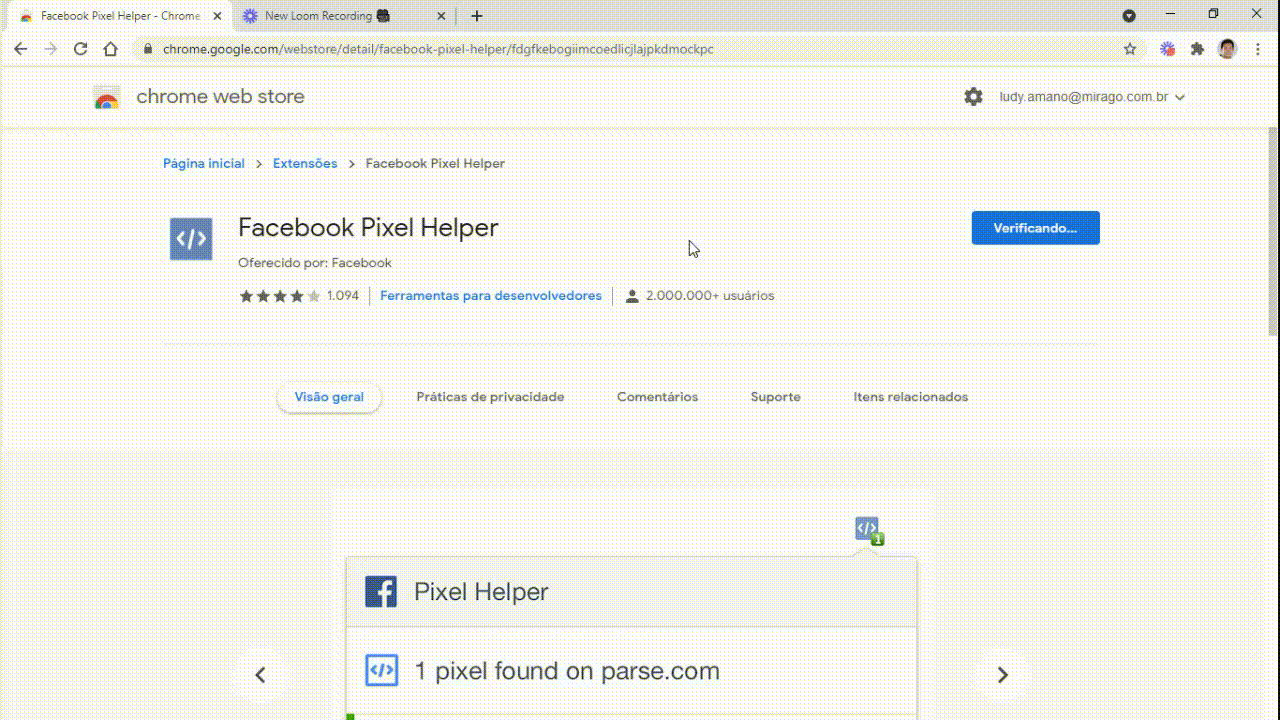1280x720 pixels.
Task: Click the Facebook Pixel Helper extension icon
Action: point(191,239)
